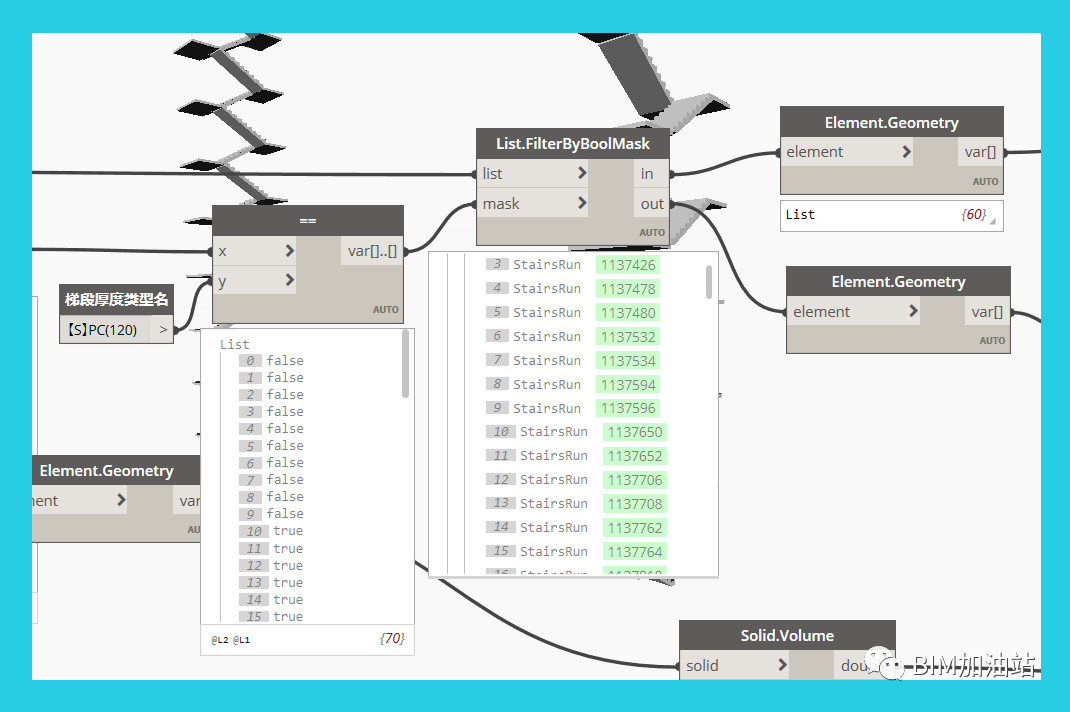
Task: Select the Solid.Volume node title bar
Action: click(x=786, y=635)
